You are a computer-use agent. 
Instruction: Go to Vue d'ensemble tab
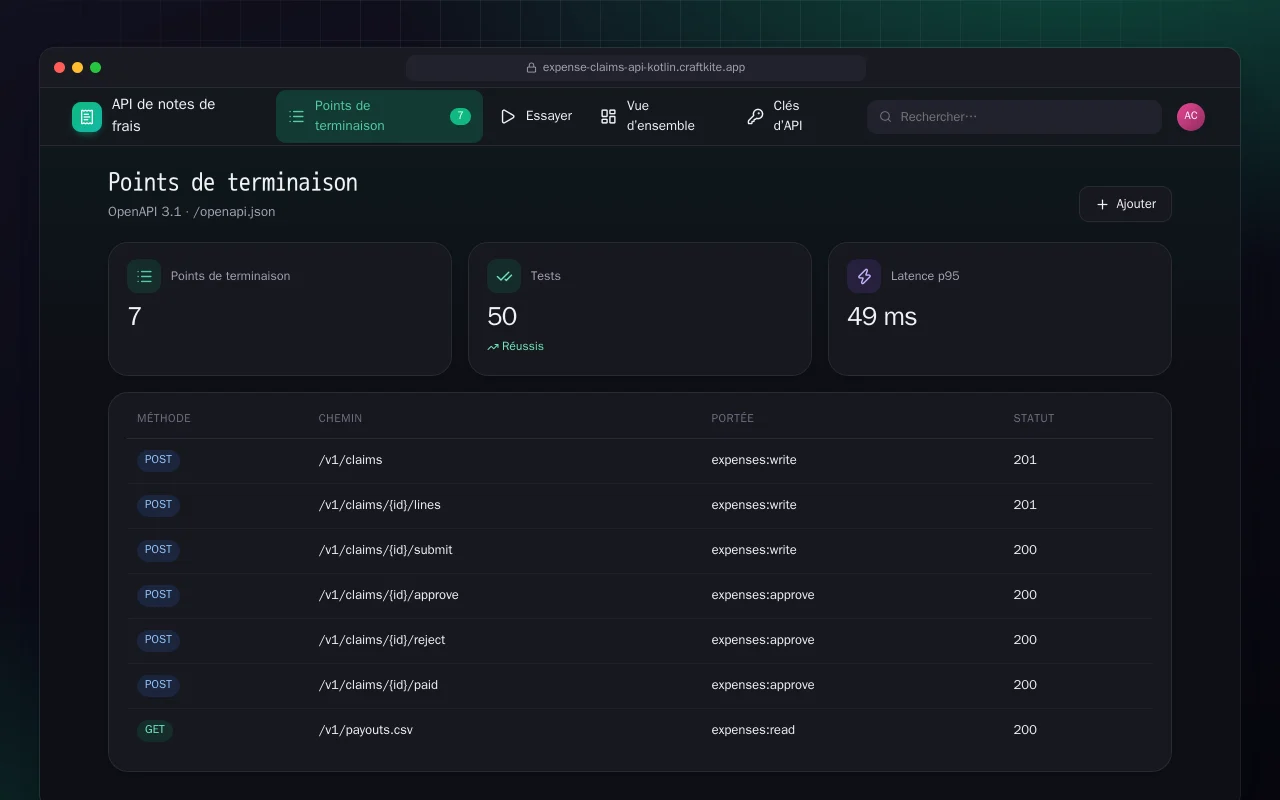659,117
